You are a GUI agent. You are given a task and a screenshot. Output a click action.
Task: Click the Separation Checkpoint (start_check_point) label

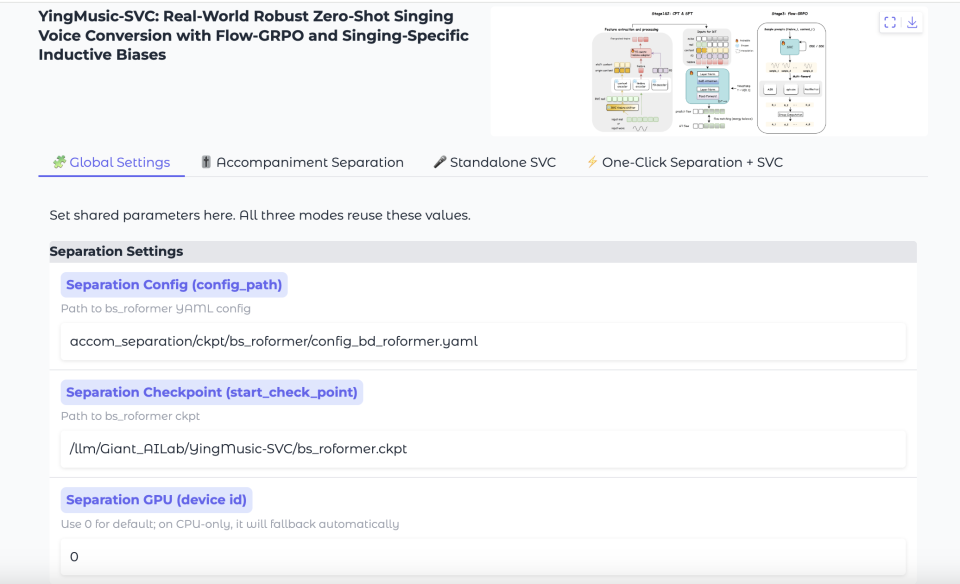click(211, 392)
